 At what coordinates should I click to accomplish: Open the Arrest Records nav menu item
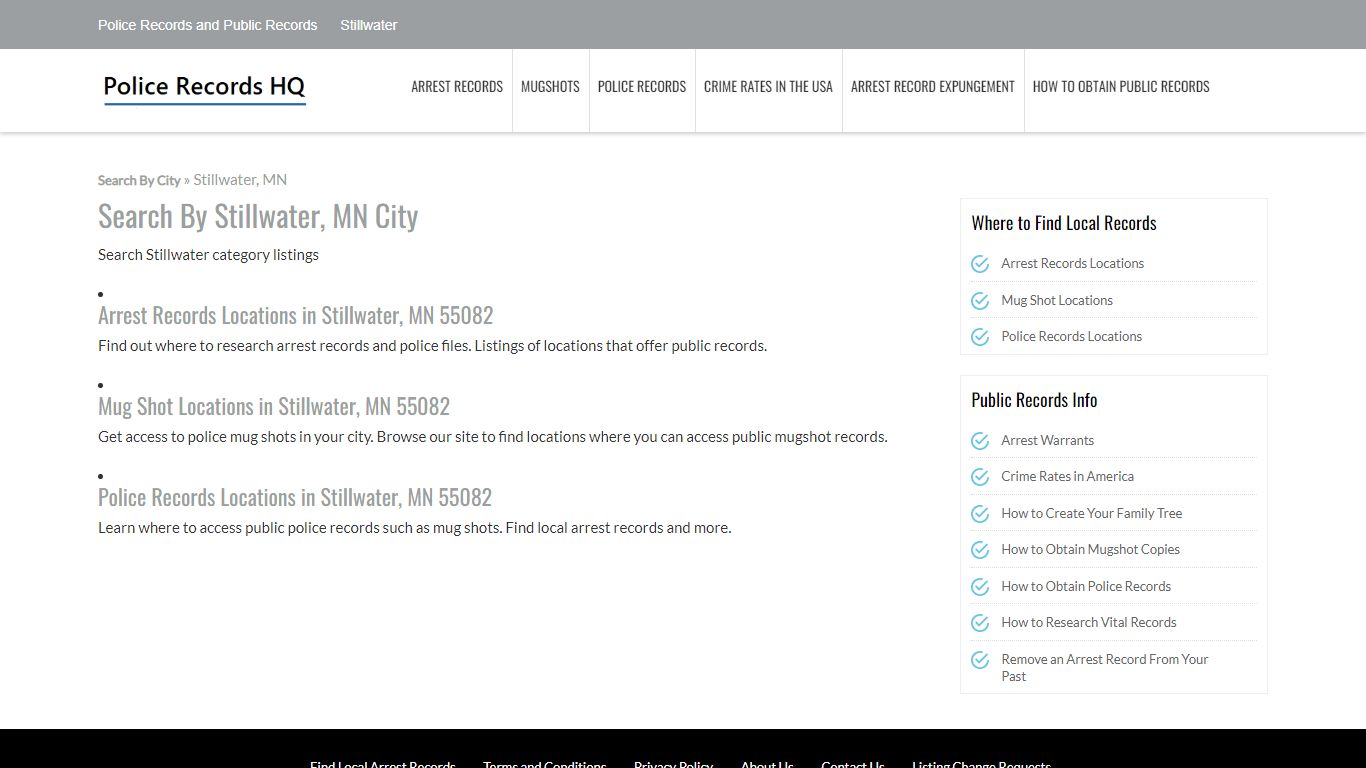click(457, 87)
